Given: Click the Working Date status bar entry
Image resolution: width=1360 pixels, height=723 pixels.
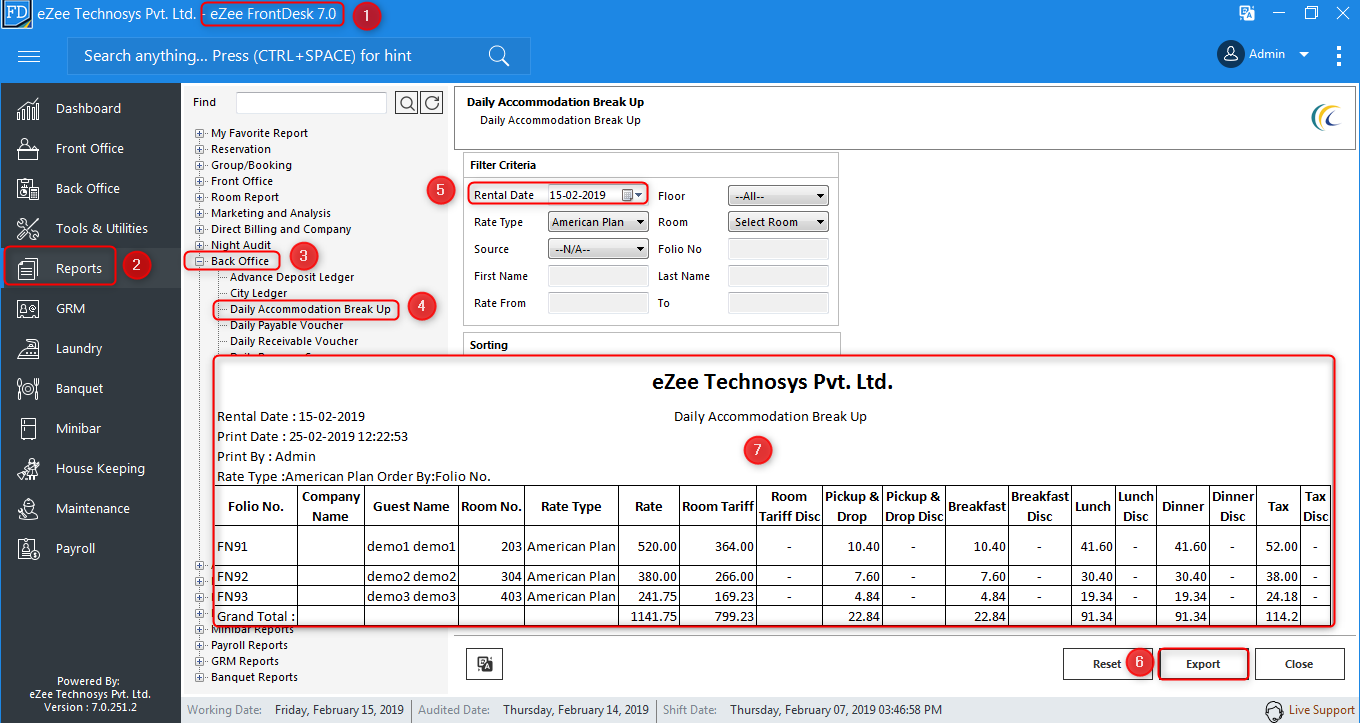Looking at the screenshot, I should coord(297,710).
